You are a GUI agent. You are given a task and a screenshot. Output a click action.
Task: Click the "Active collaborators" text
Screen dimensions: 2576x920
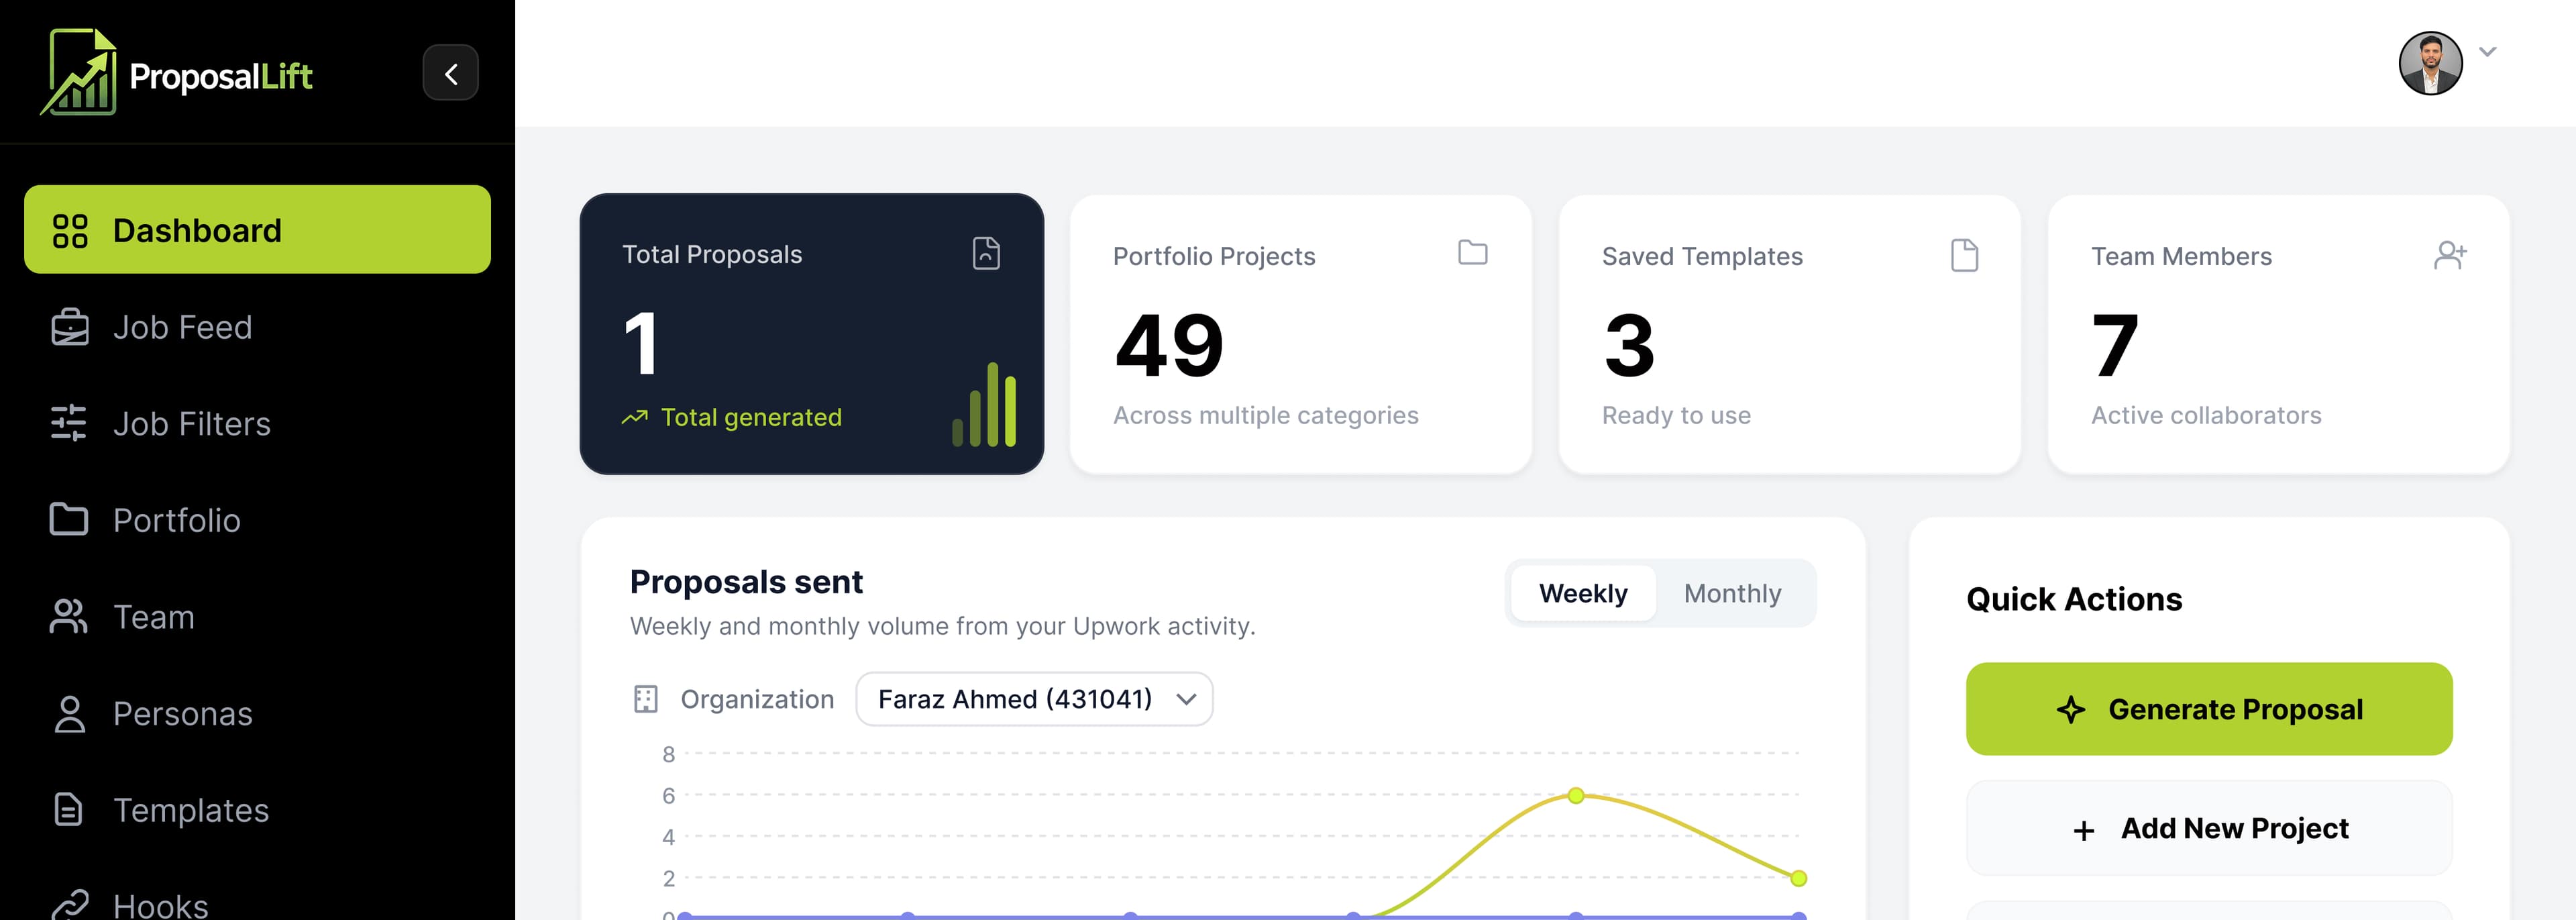click(x=2206, y=415)
